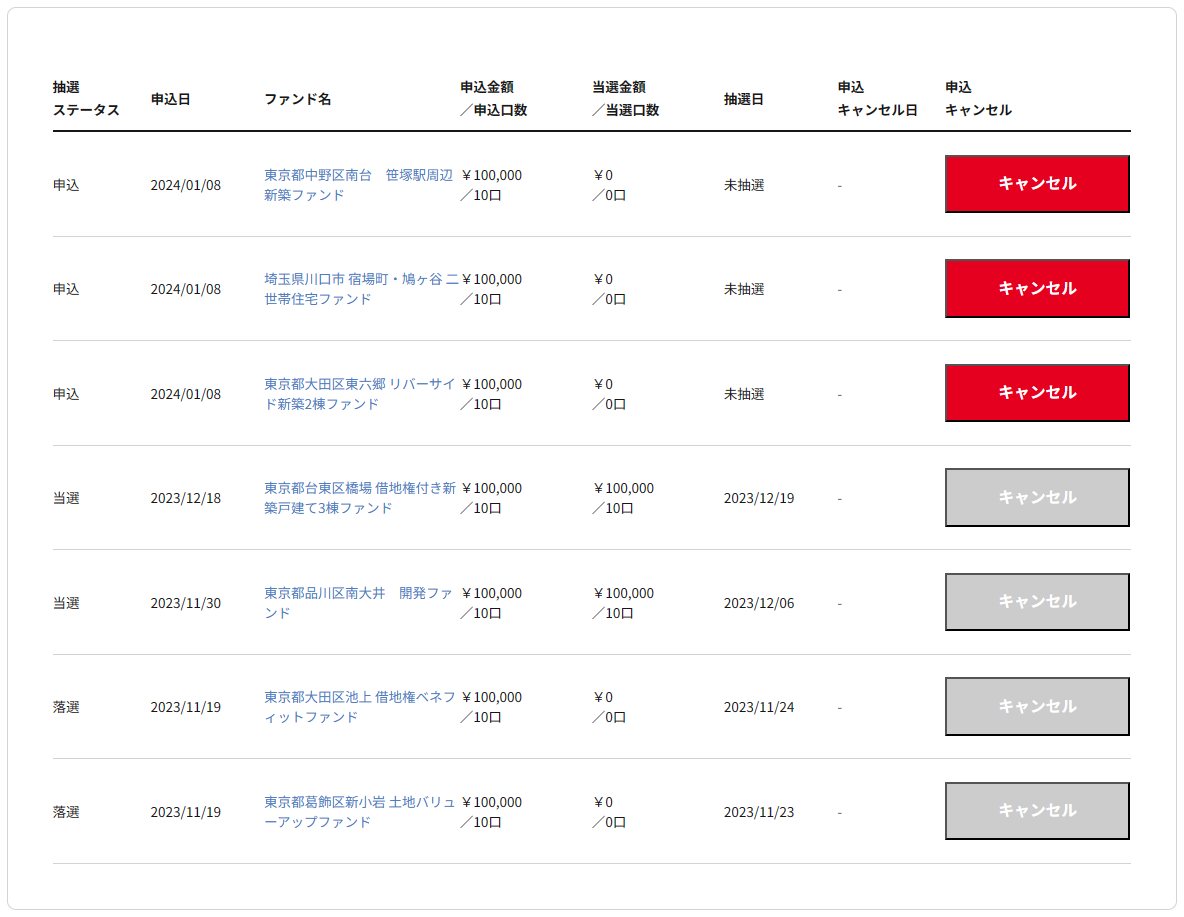1184x917 pixels.
Task: Click 申込 status in the 中野区南台 row
Action: coord(66,185)
